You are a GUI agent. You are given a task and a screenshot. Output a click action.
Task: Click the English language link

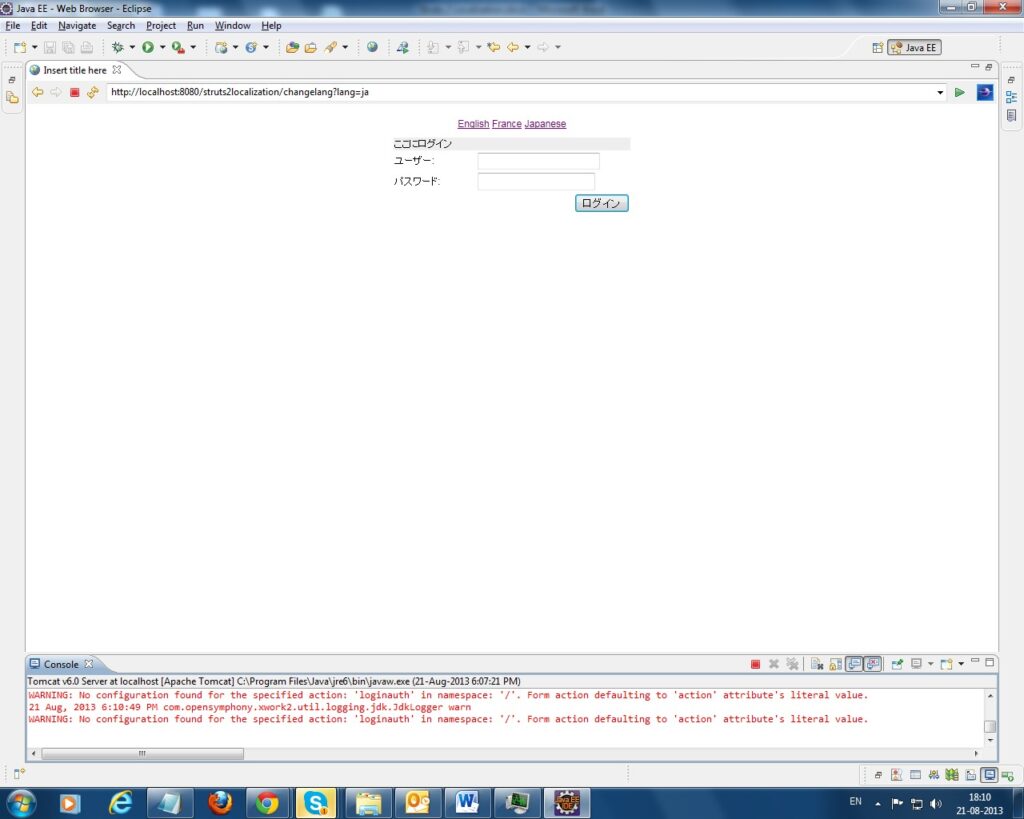(473, 124)
